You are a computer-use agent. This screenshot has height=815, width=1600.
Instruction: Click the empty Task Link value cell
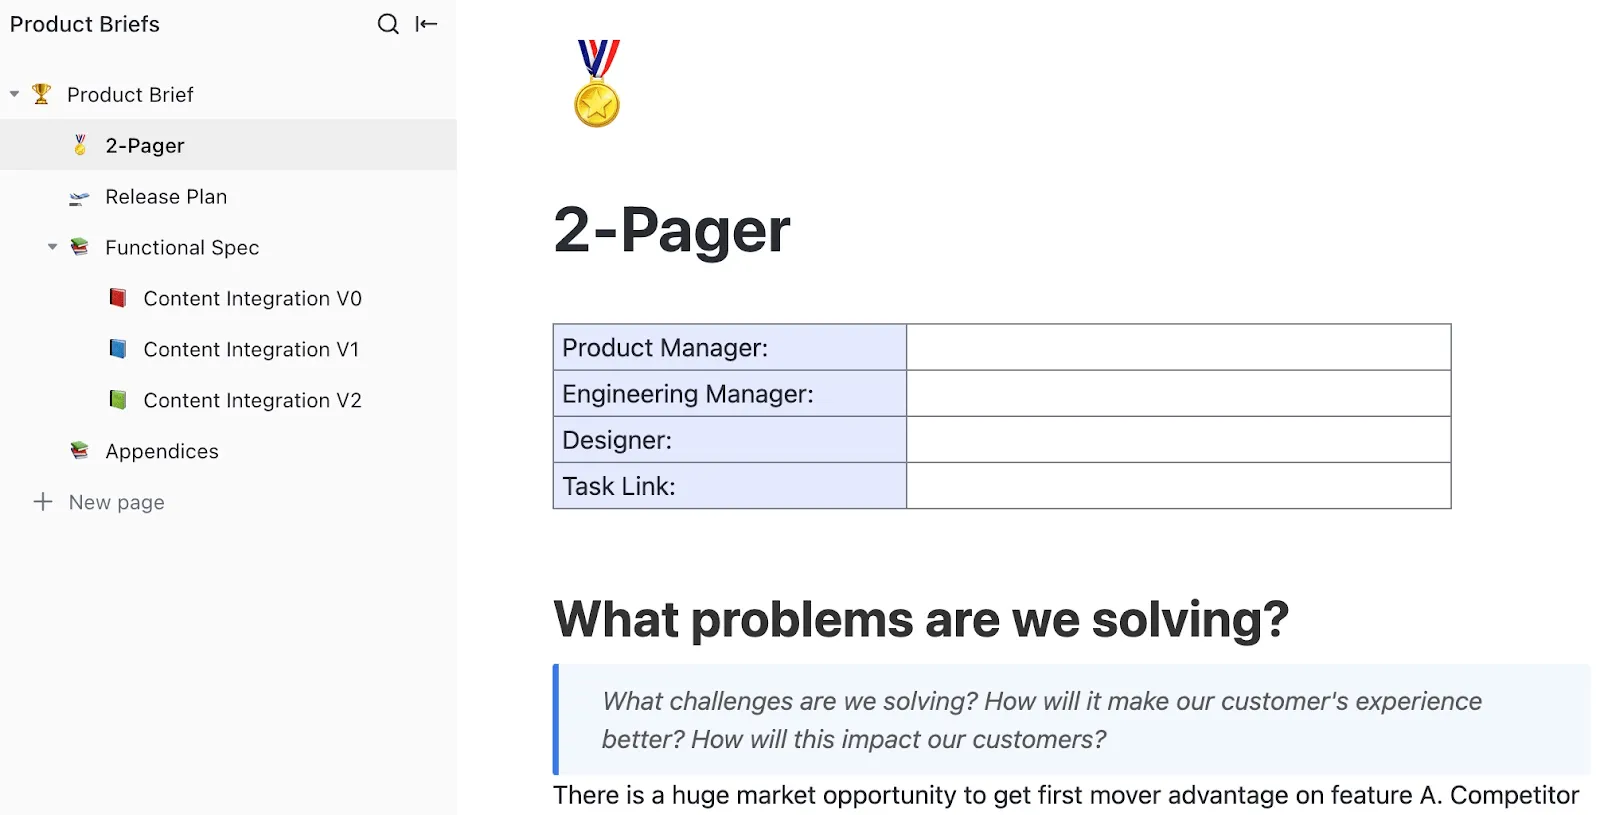(1179, 485)
